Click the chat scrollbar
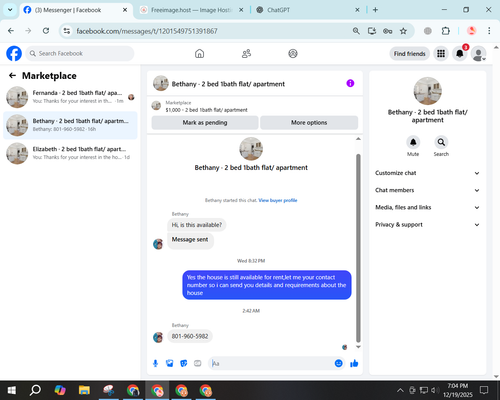 (x=358, y=248)
